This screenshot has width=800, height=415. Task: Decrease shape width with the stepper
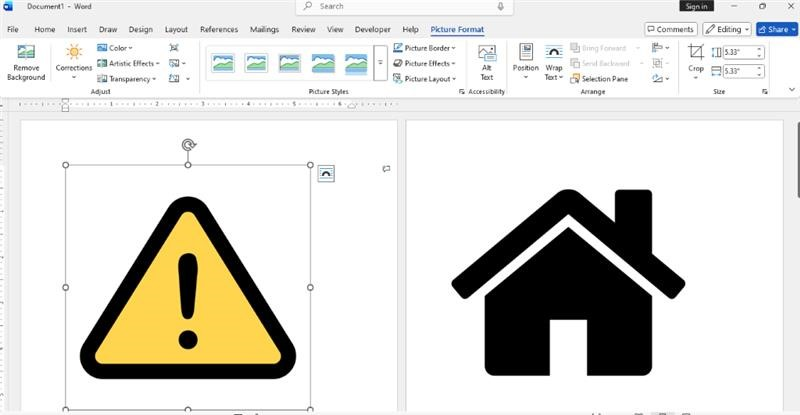(760, 74)
